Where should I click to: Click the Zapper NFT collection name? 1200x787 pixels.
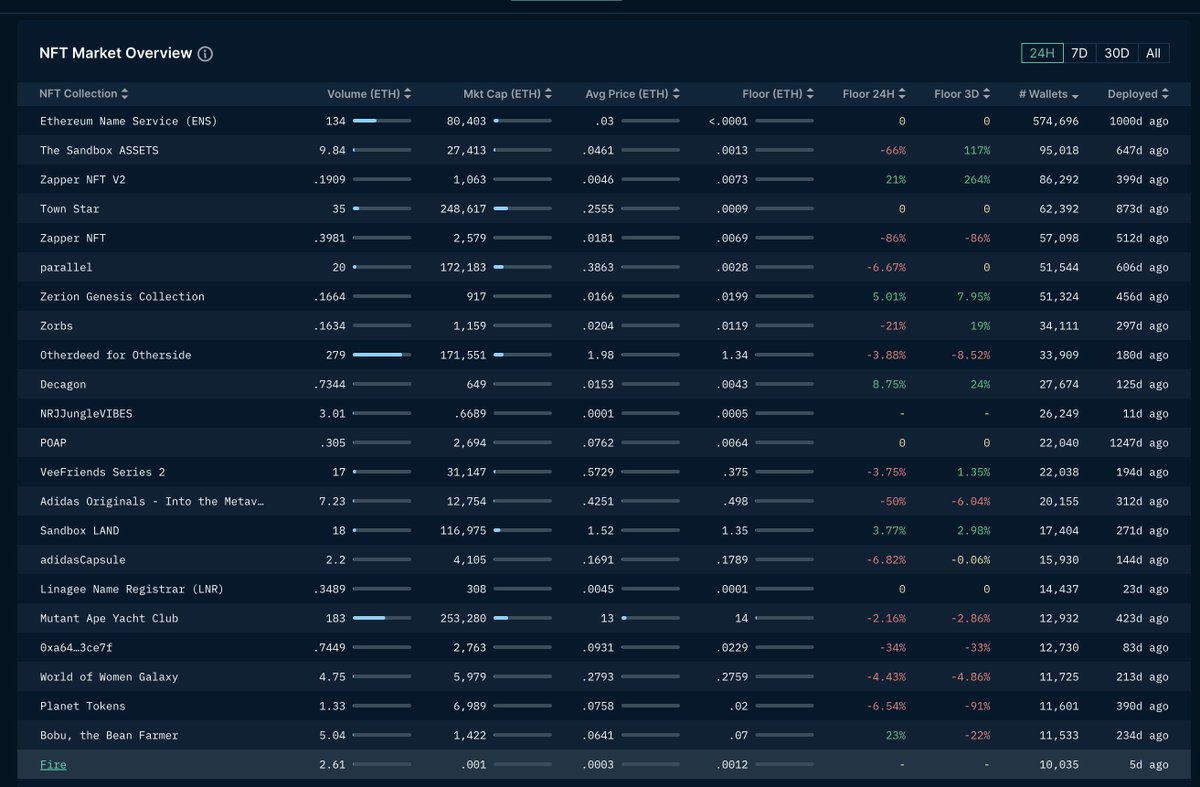[x=72, y=238]
